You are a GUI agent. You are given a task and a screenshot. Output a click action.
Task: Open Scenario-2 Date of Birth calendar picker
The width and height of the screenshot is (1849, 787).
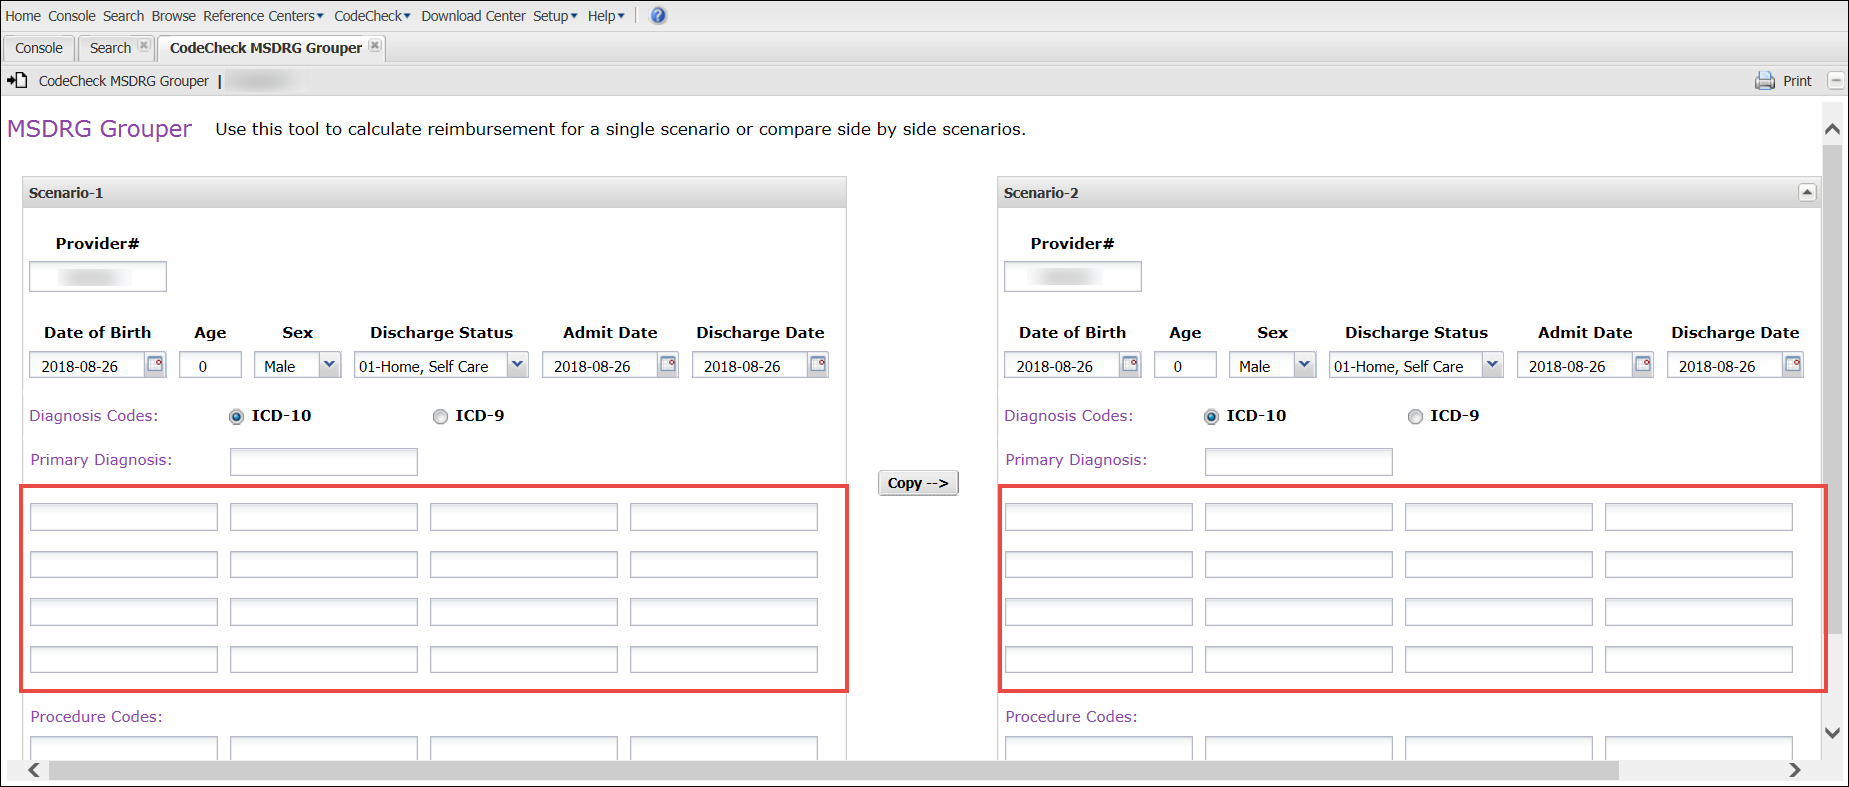1130,365
